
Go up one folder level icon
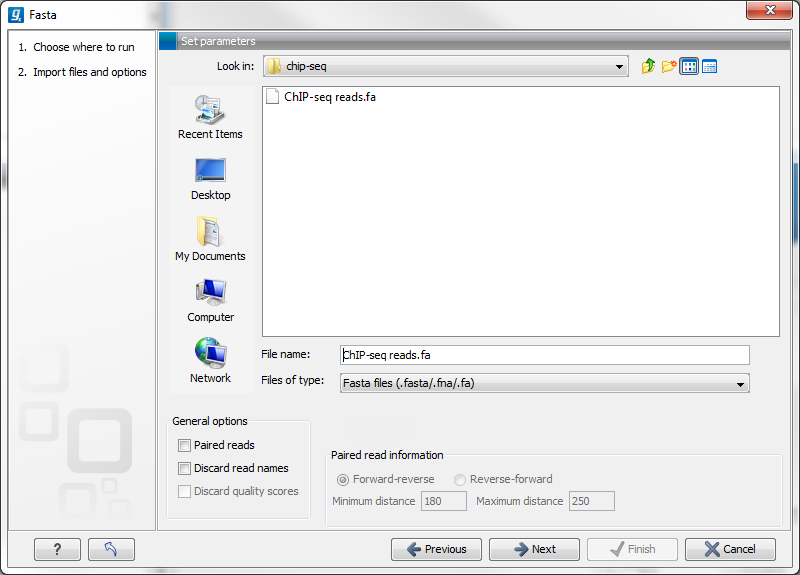(649, 67)
